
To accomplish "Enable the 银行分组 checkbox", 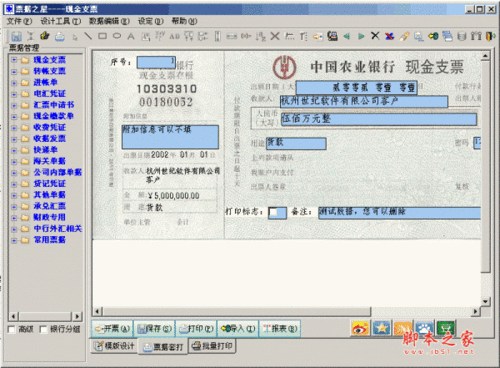I will pos(43,329).
